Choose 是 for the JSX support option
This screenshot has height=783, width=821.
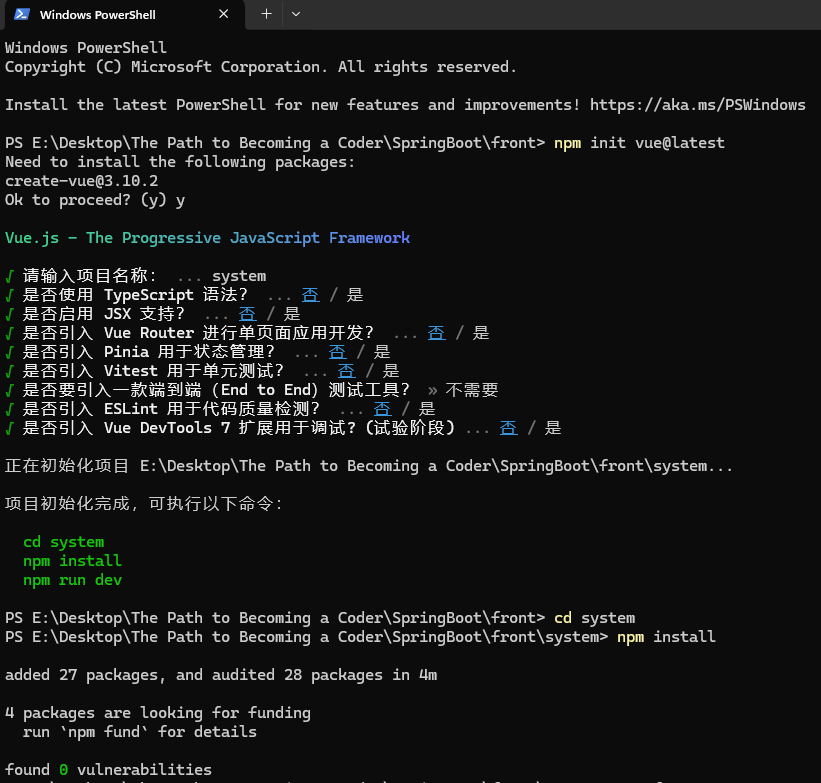coord(291,314)
